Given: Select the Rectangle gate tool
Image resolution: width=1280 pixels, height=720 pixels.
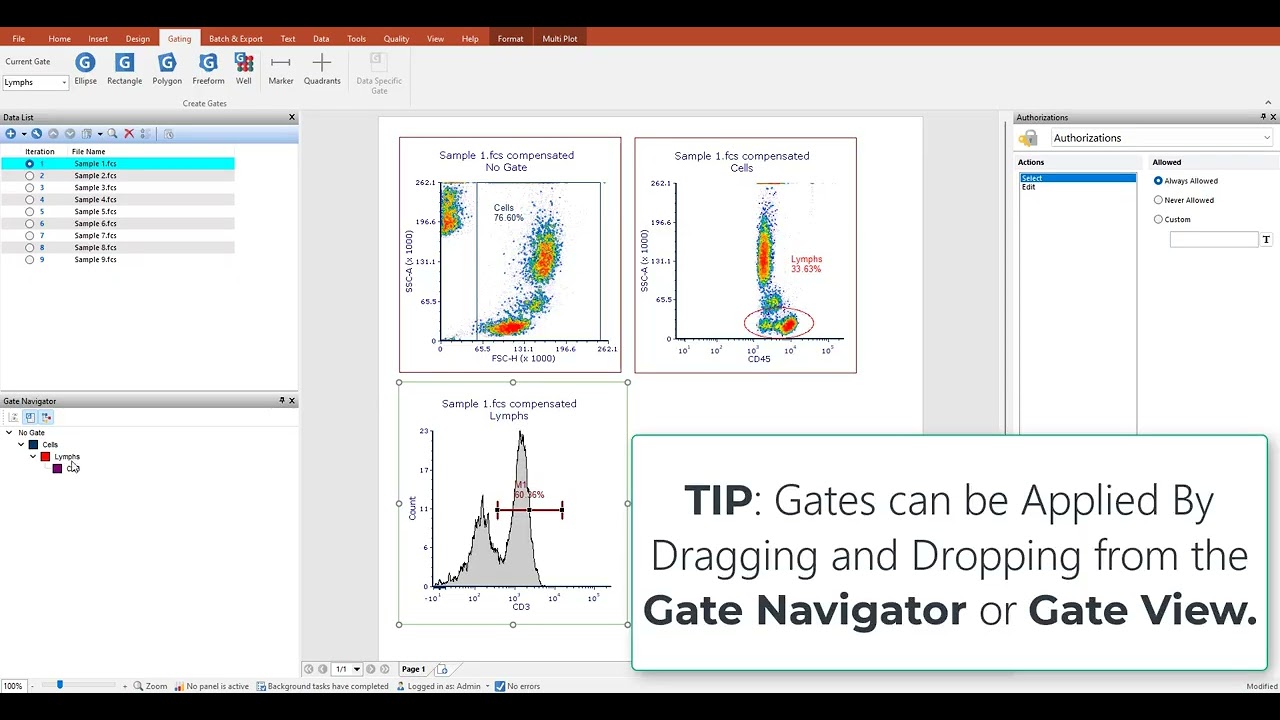Looking at the screenshot, I should pyautogui.click(x=124, y=69).
